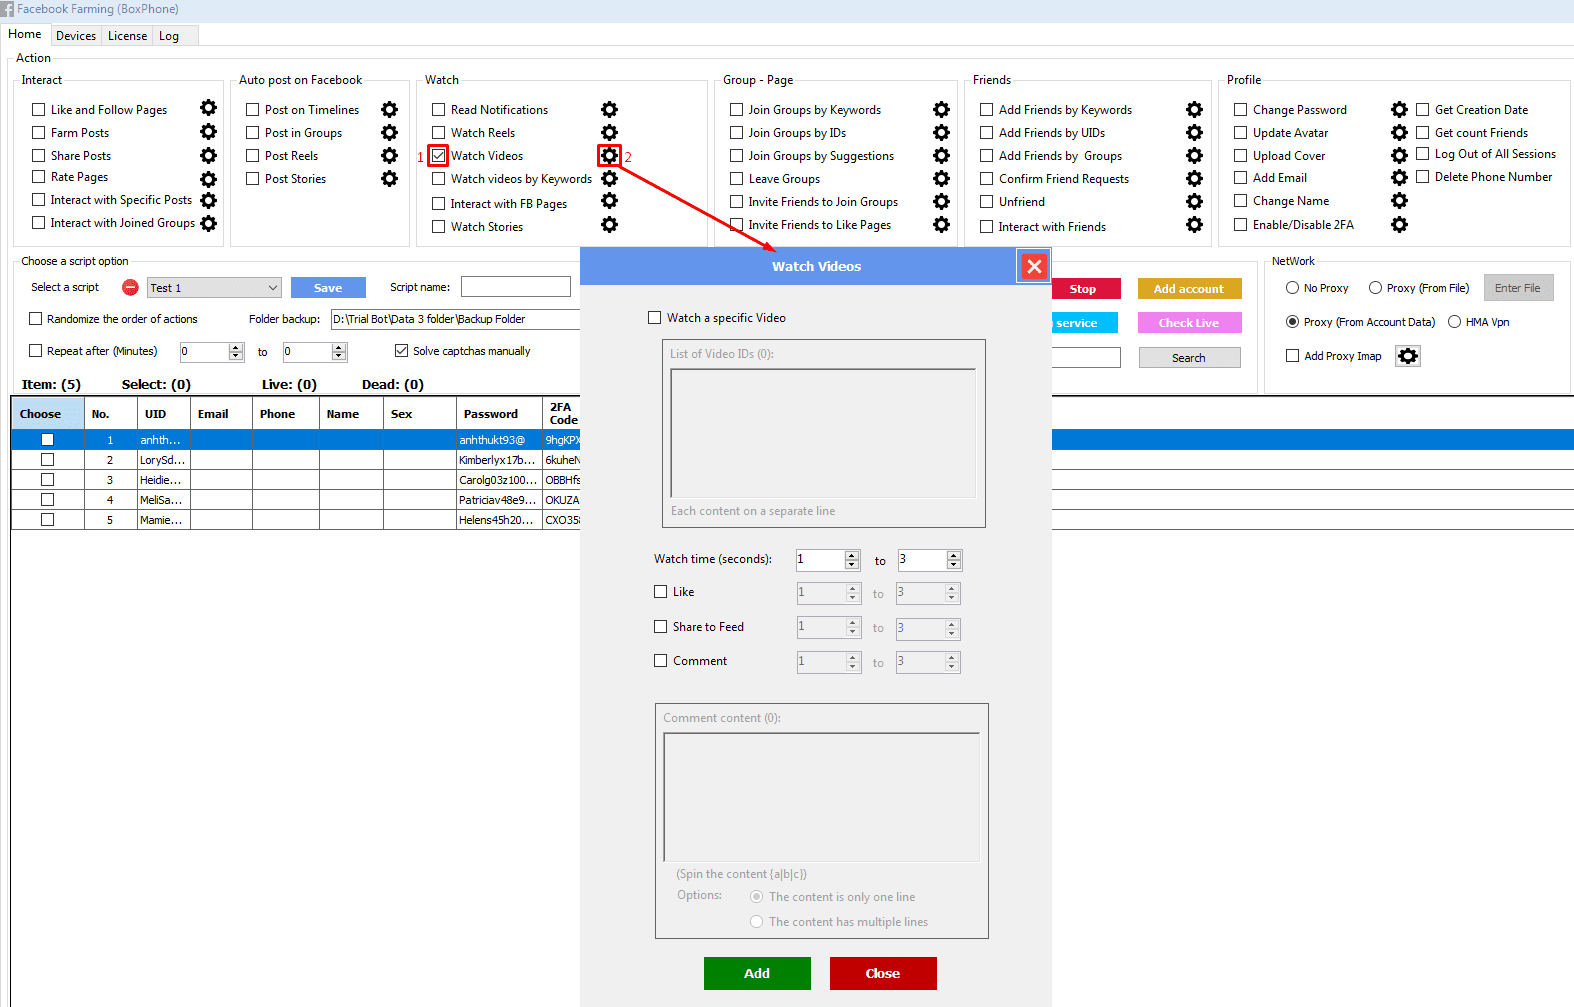Check Repeat after (Minutes) option

point(36,351)
